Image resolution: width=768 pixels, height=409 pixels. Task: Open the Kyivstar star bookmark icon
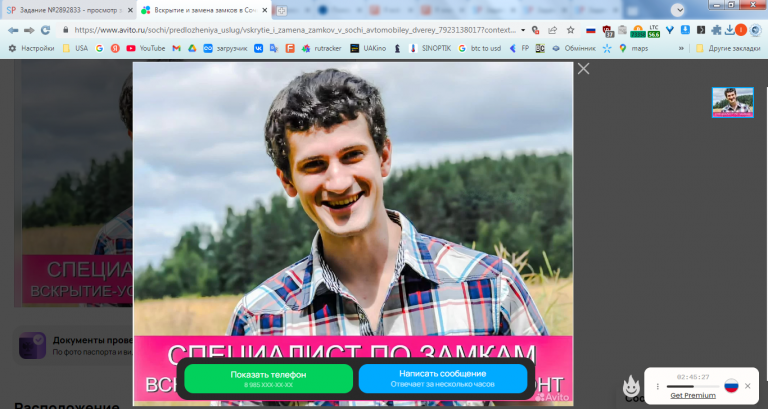(607, 48)
